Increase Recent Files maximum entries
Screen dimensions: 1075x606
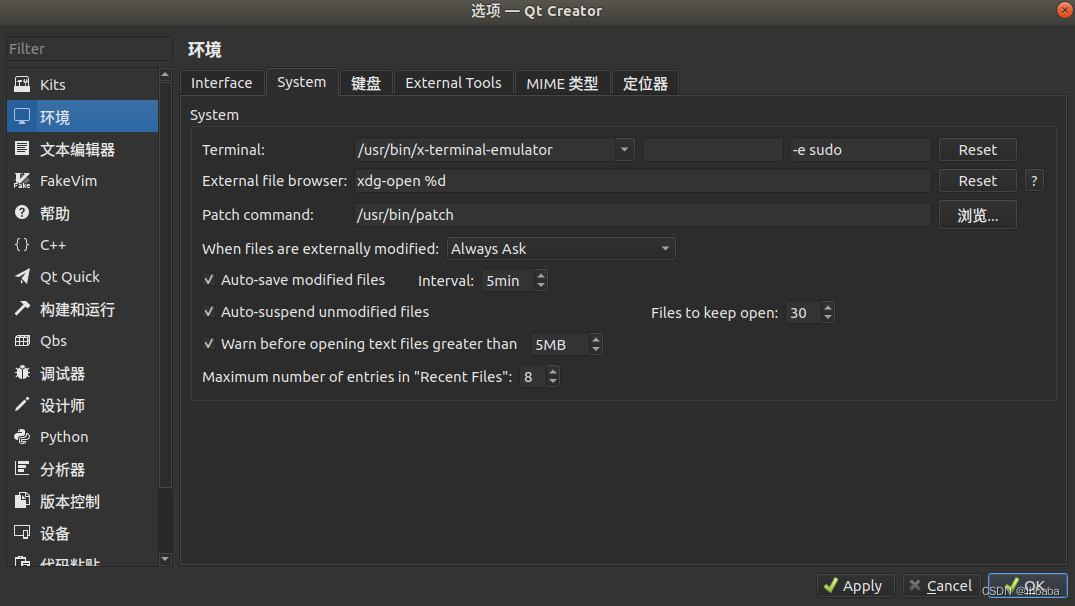coord(553,372)
